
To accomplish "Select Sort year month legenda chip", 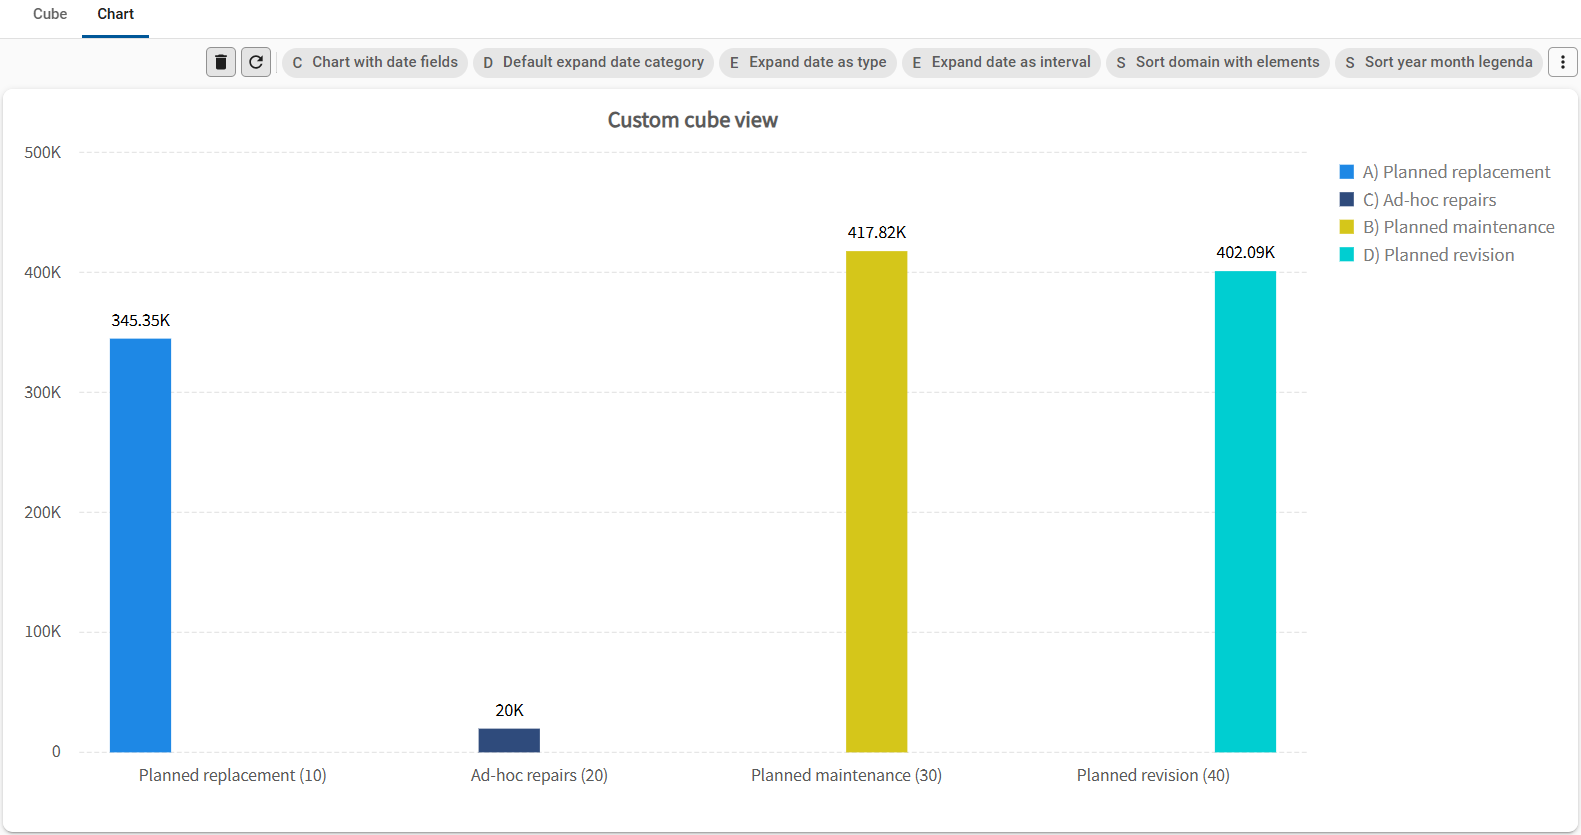I will (x=1439, y=62).
